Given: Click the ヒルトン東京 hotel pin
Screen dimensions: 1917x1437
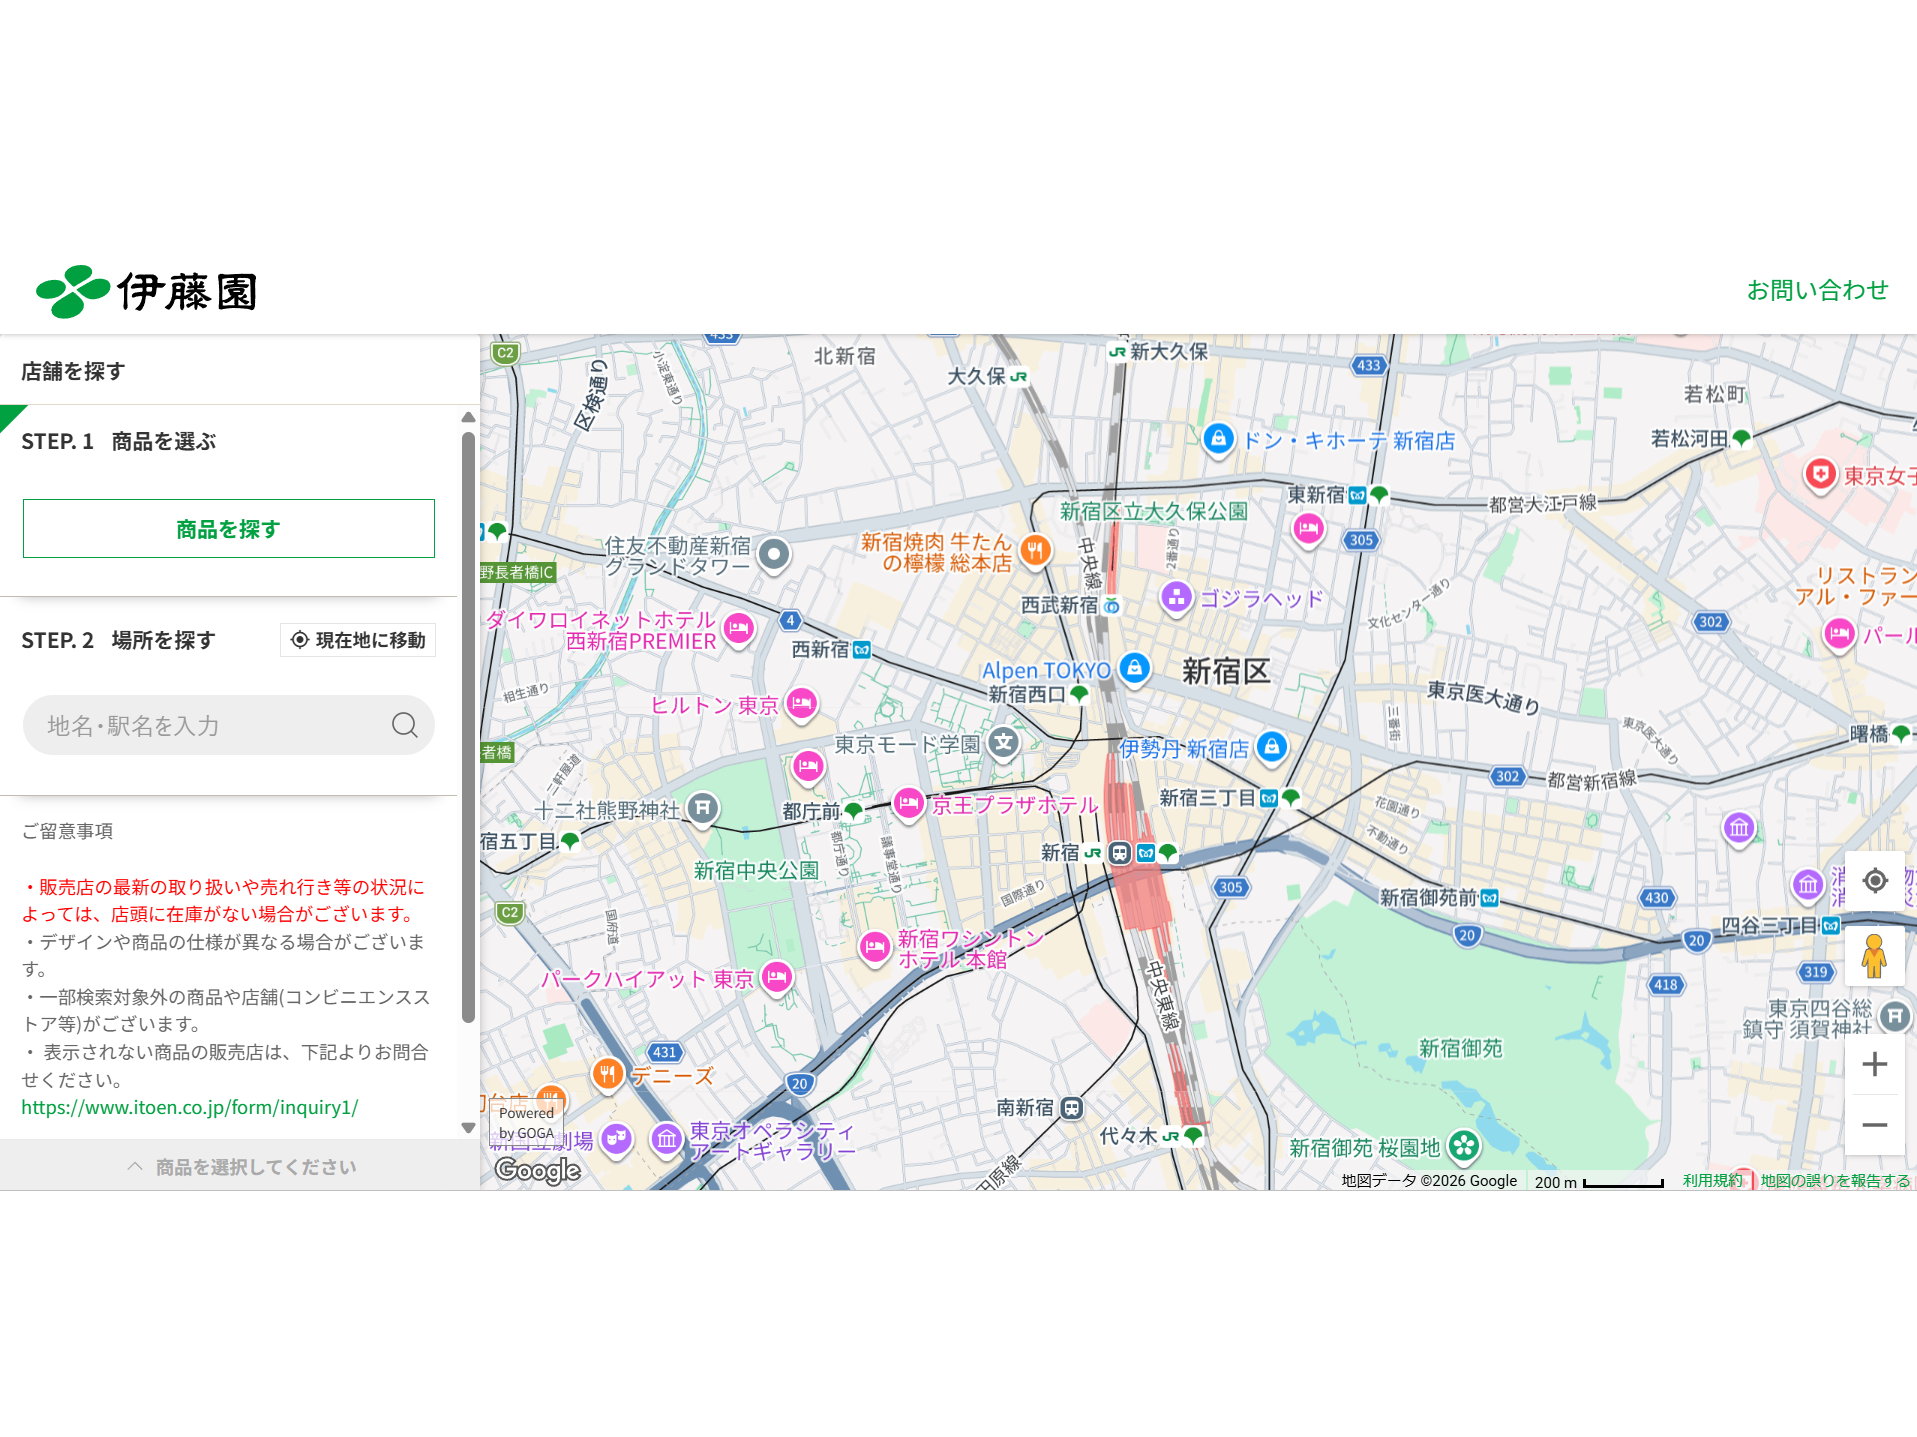Looking at the screenshot, I should coord(802,704).
